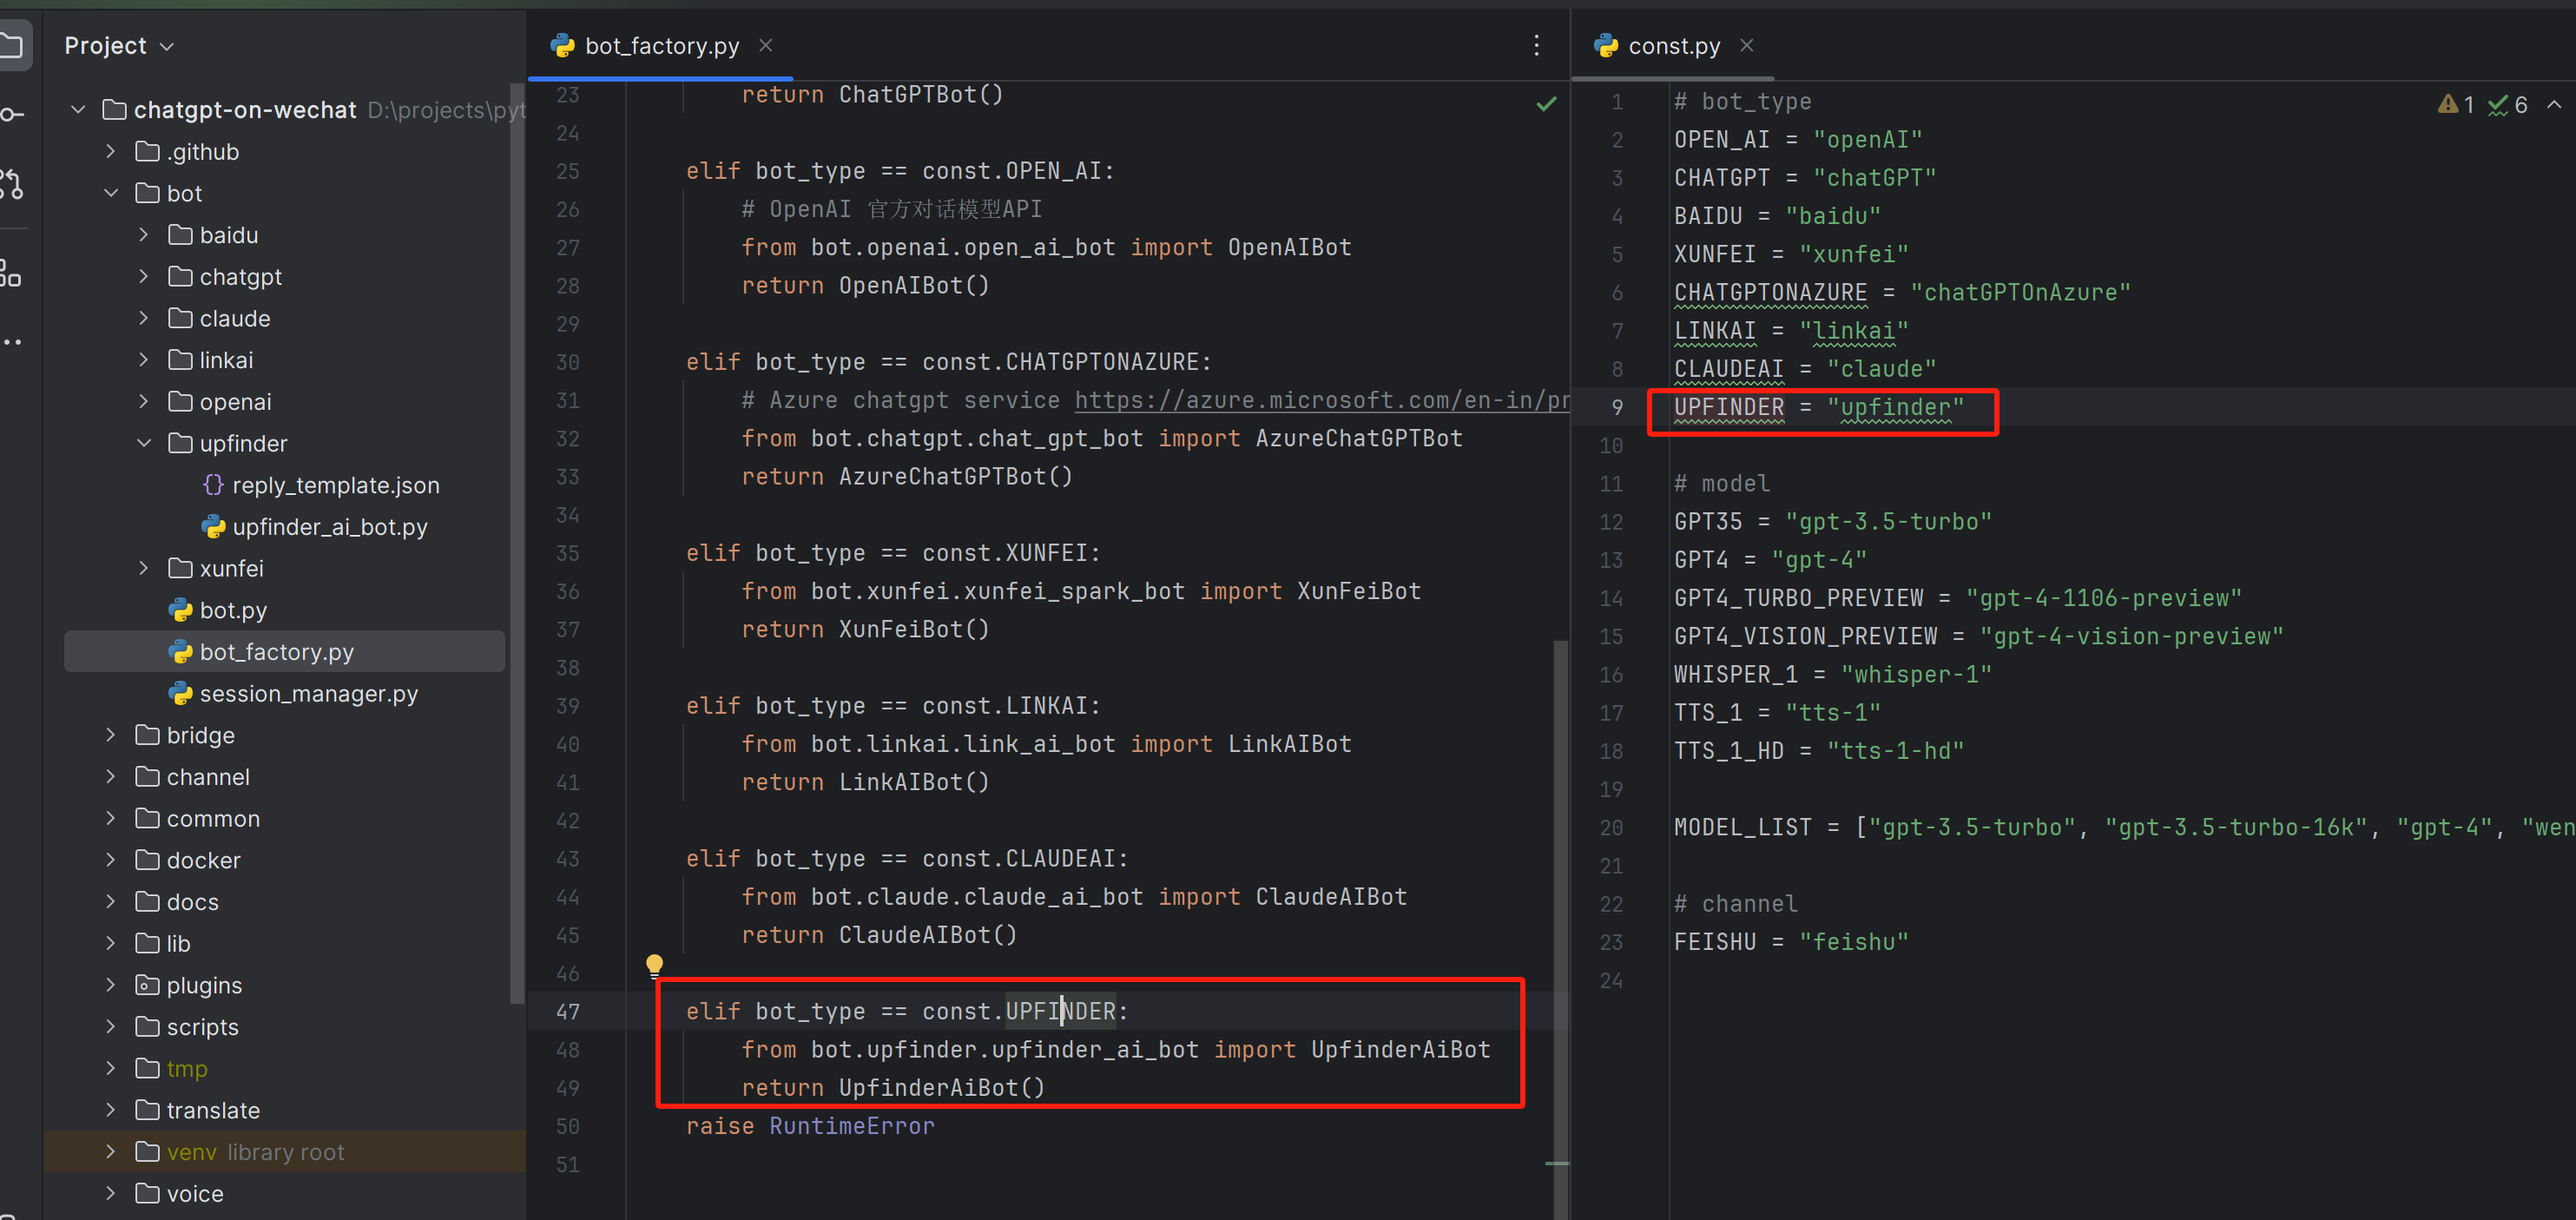Click the UPFINDER constant on line 9

[x=1729, y=408]
